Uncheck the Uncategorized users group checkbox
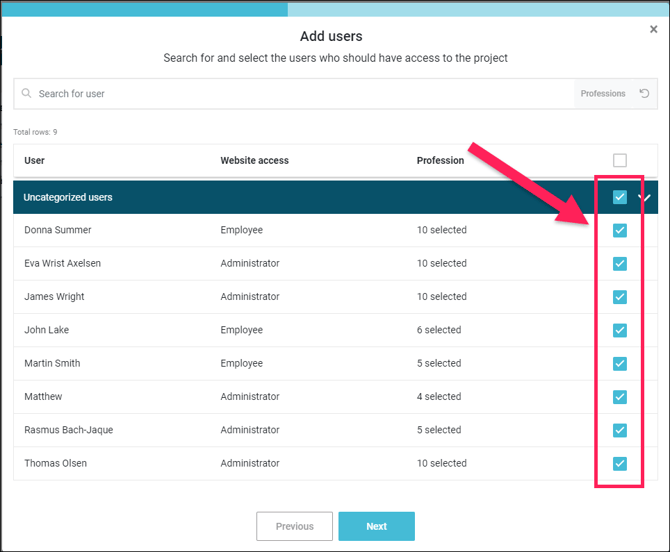The height and width of the screenshot is (552, 670). click(x=620, y=197)
